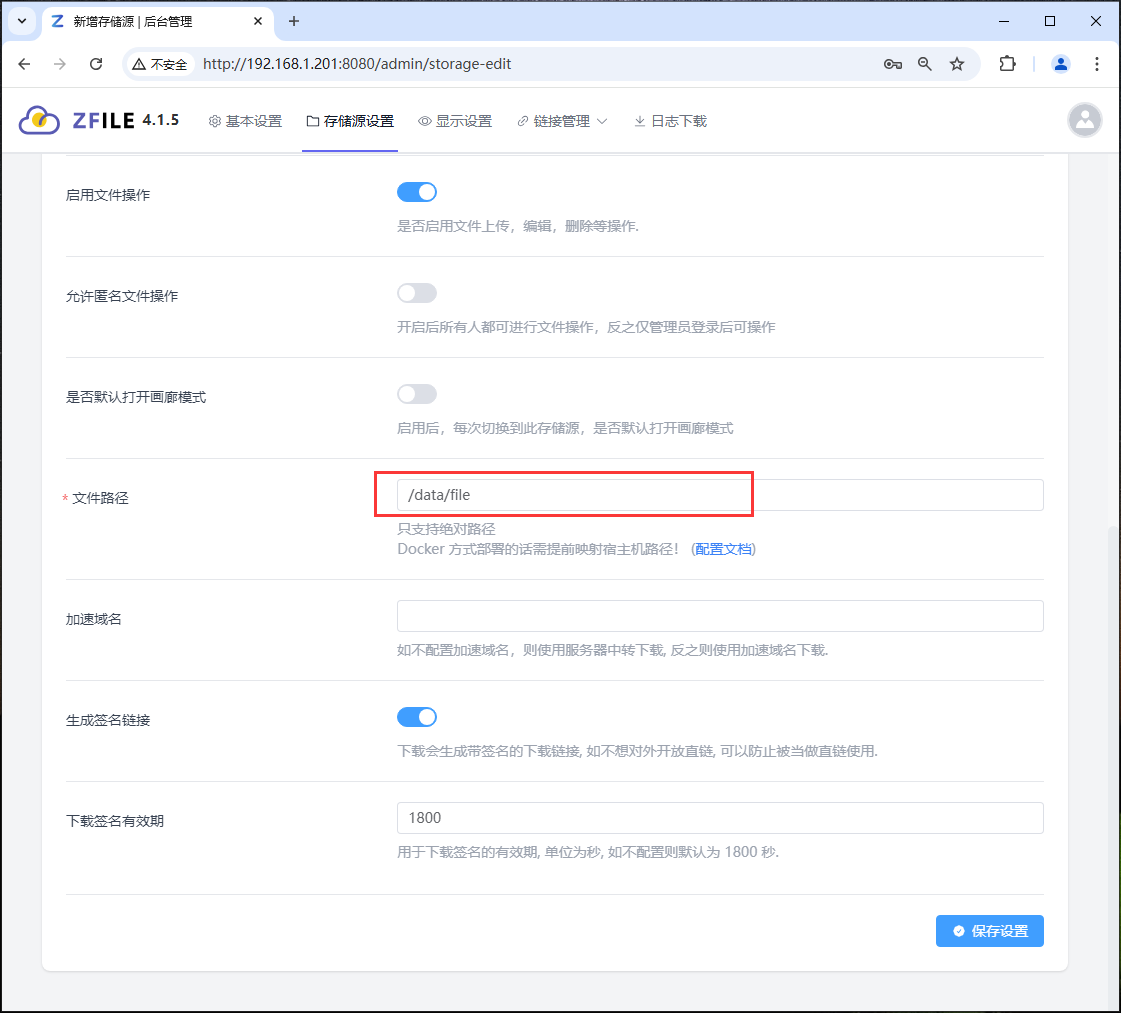Bookmark the page with the star icon
The image size is (1121, 1013).
pyautogui.click(x=957, y=63)
